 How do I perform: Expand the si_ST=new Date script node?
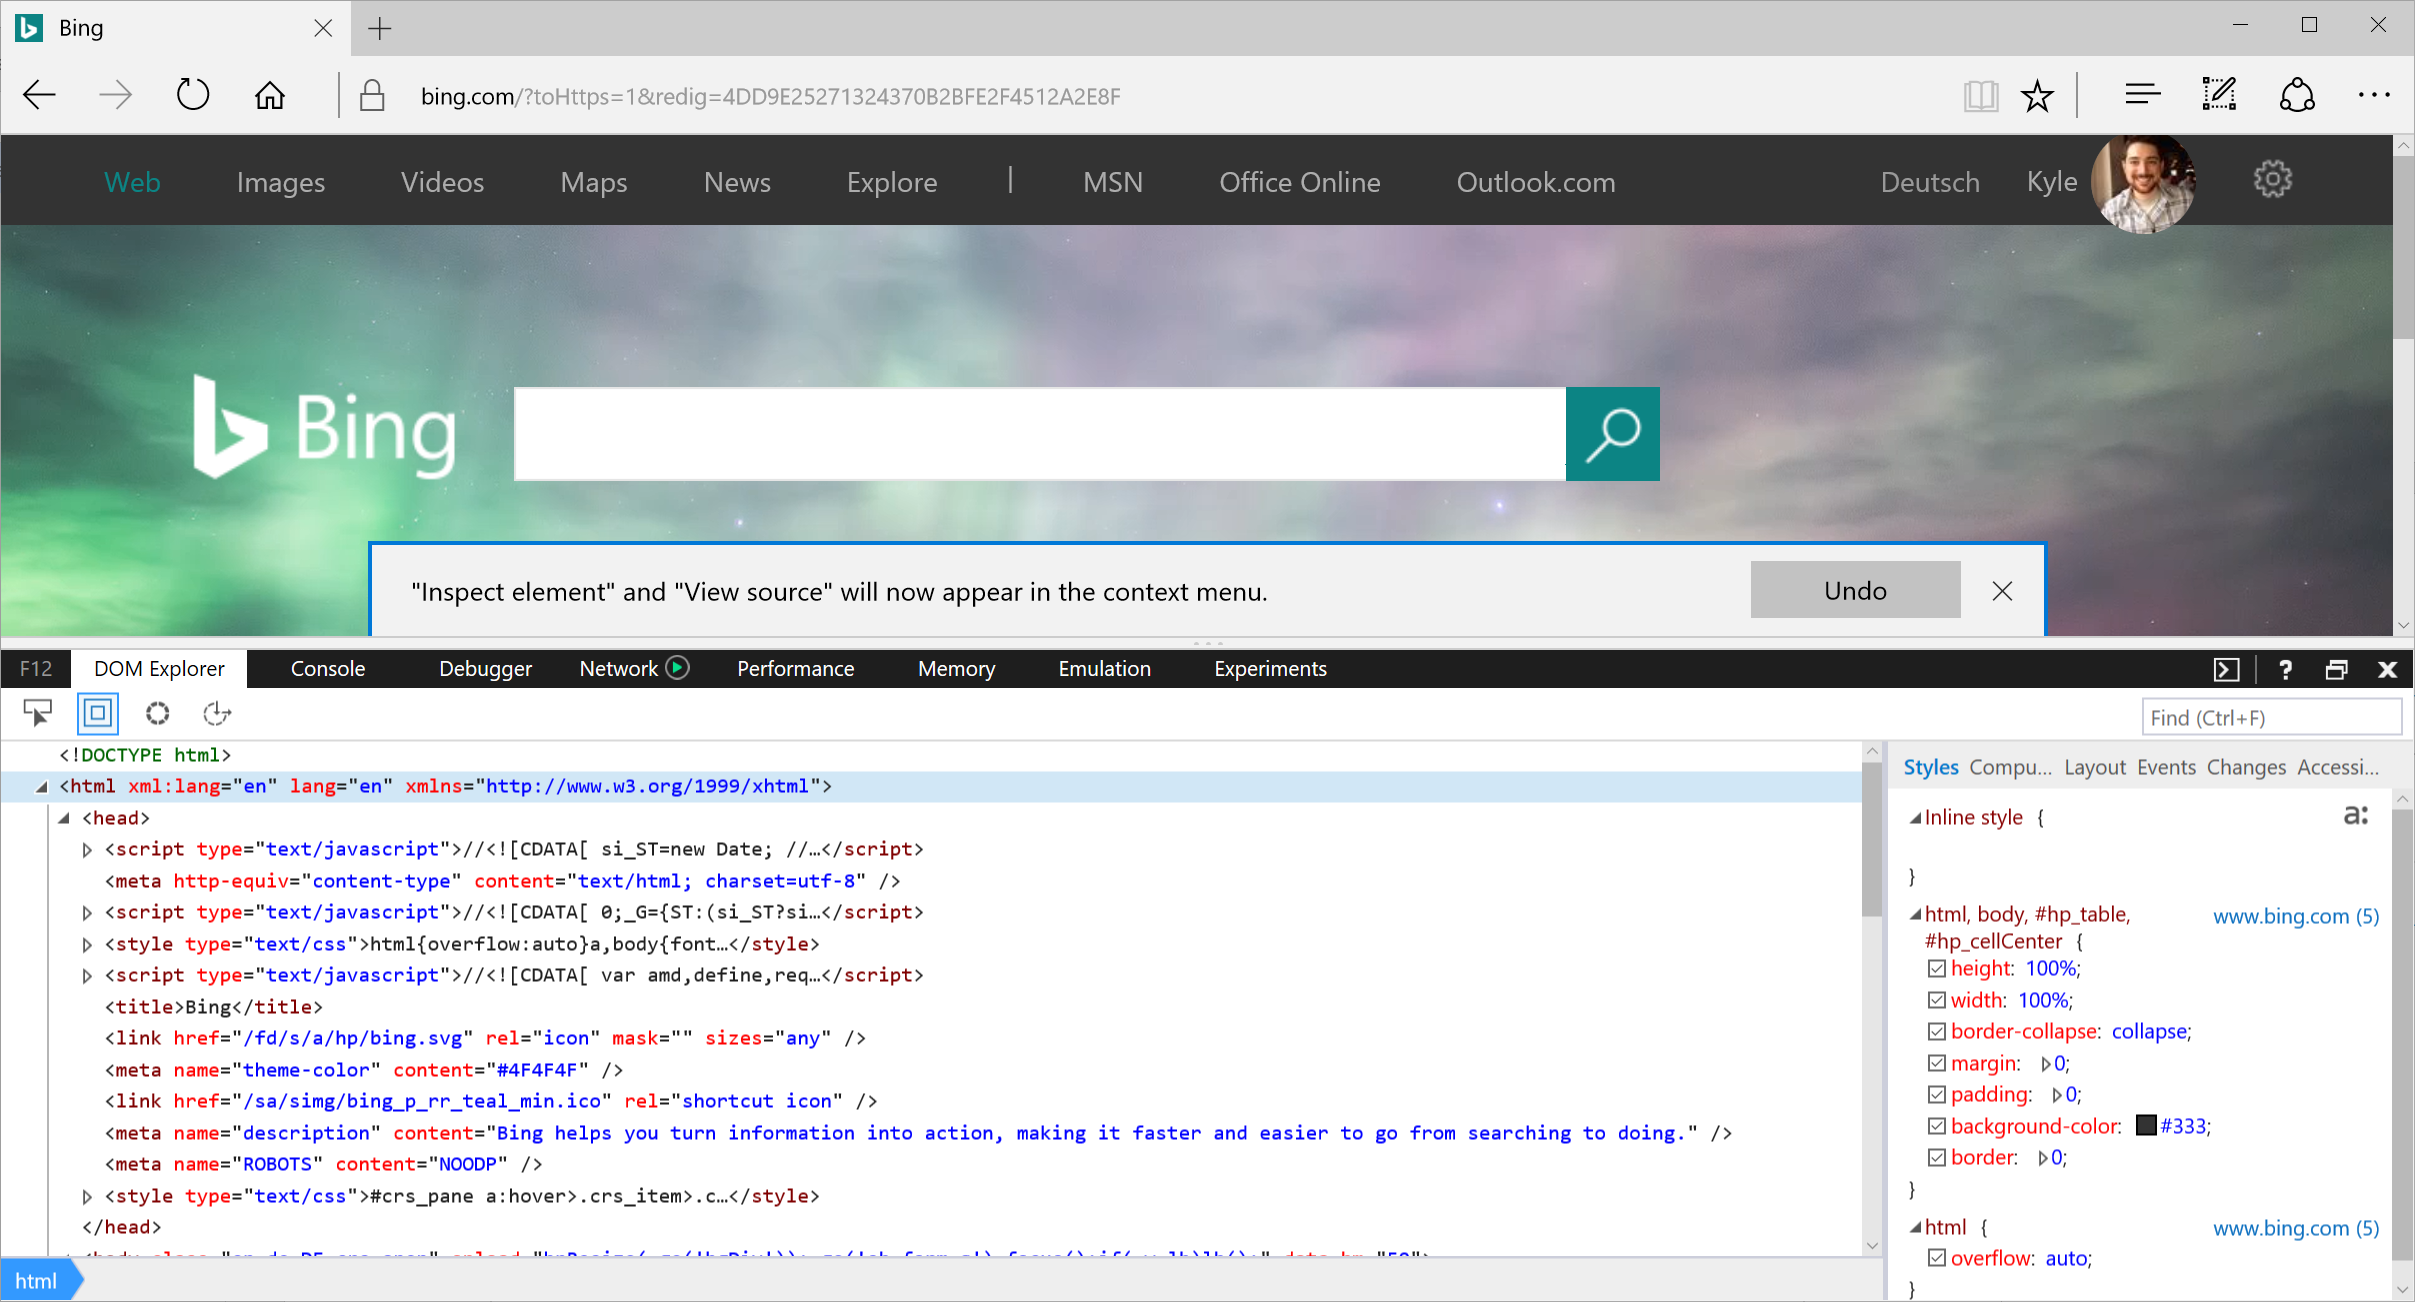click(87, 850)
